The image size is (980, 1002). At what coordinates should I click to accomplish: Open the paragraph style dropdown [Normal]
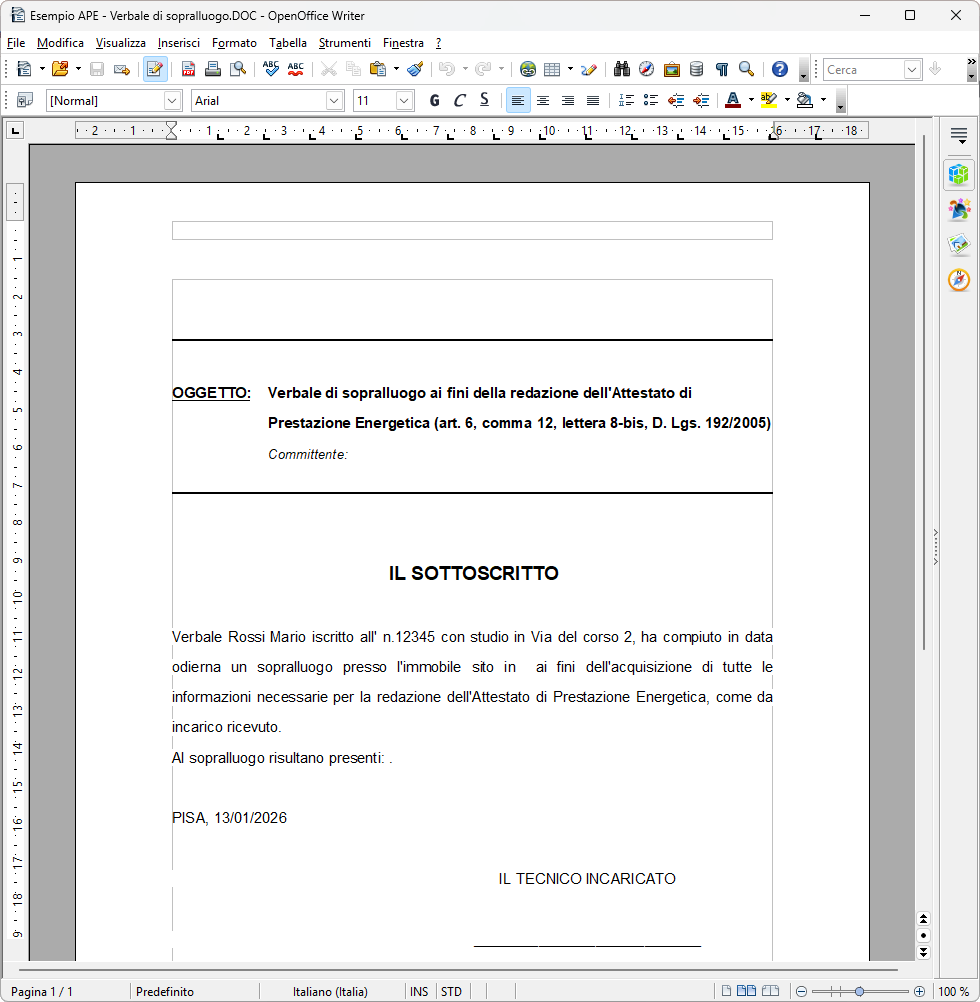(172, 100)
